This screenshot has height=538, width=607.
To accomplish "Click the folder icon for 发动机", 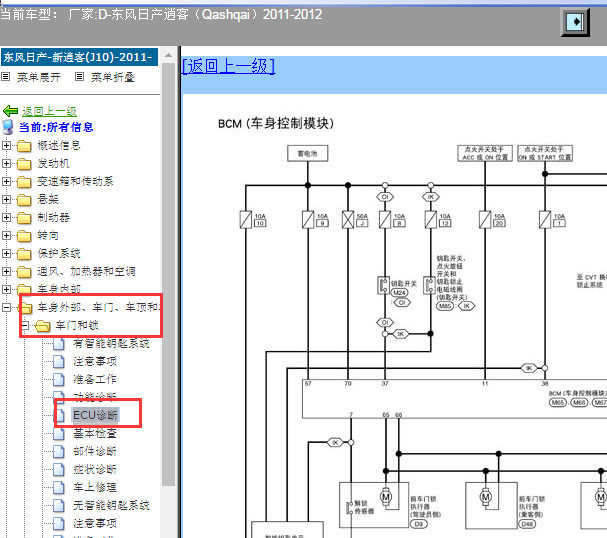I will 24,164.
